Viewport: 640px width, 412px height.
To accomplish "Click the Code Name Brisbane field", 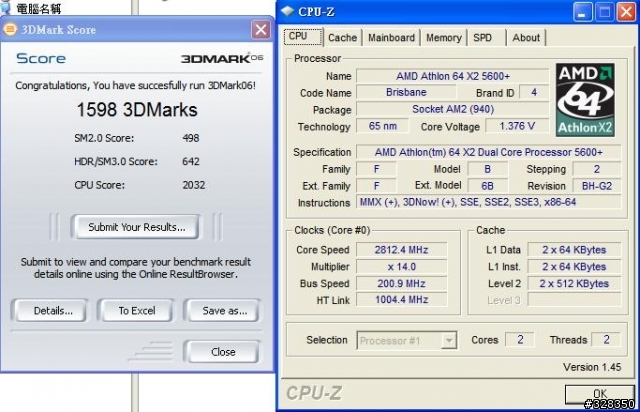I will (x=406, y=92).
